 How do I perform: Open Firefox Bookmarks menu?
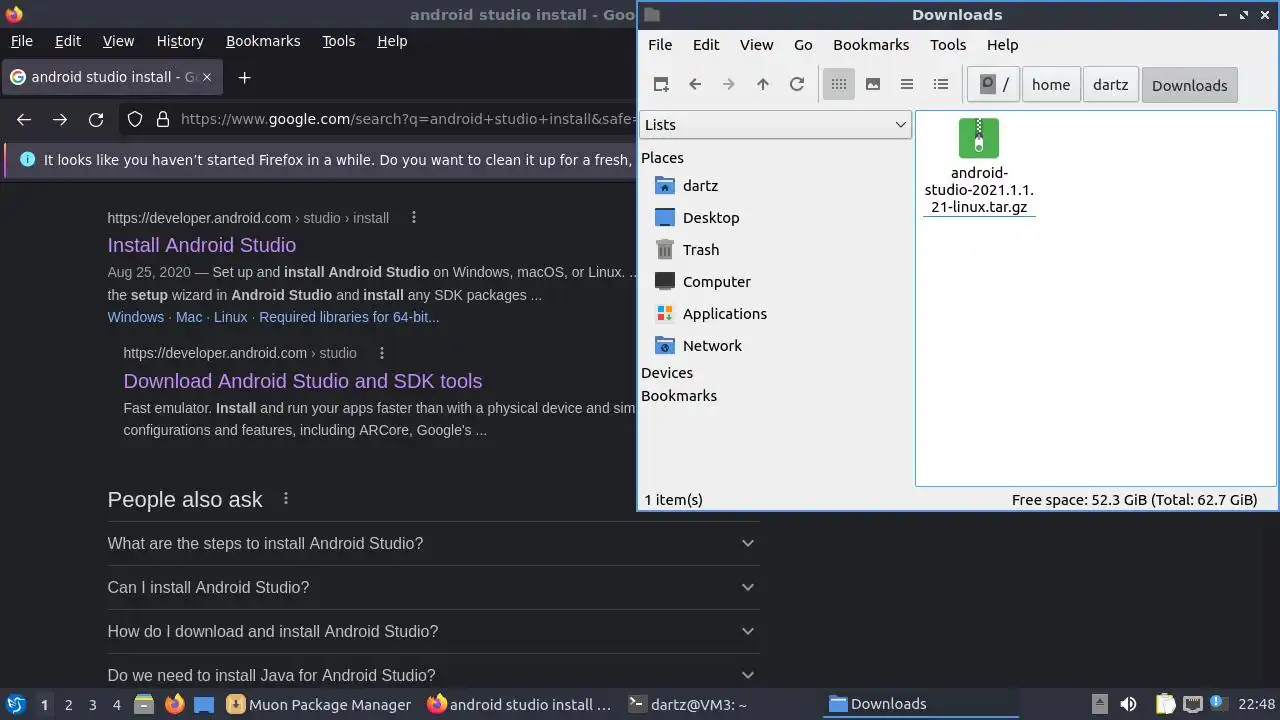[x=263, y=41]
